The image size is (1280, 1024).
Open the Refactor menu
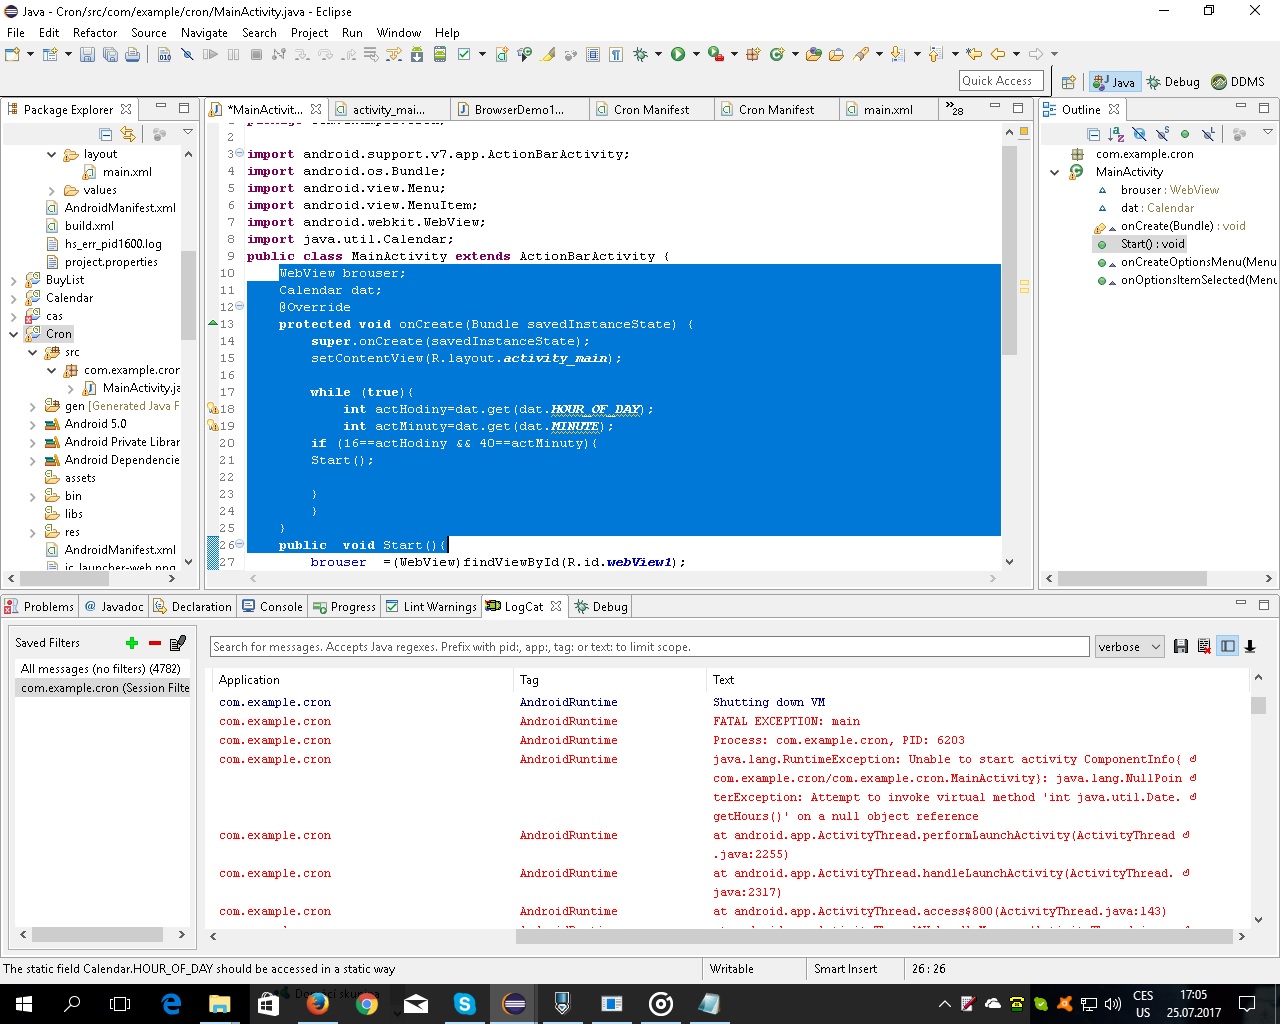point(94,32)
